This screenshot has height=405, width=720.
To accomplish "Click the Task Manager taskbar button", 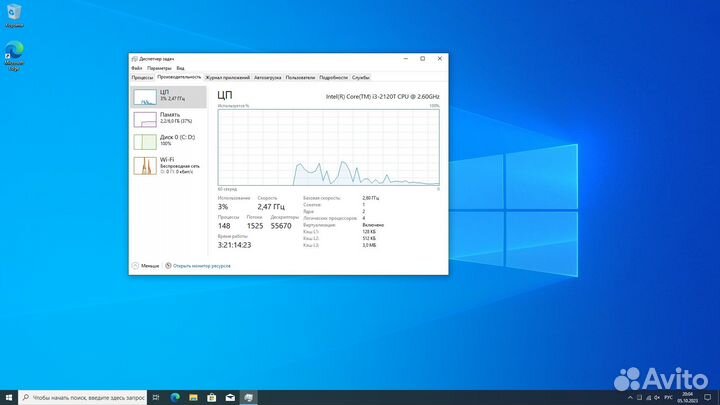I will tap(248, 398).
